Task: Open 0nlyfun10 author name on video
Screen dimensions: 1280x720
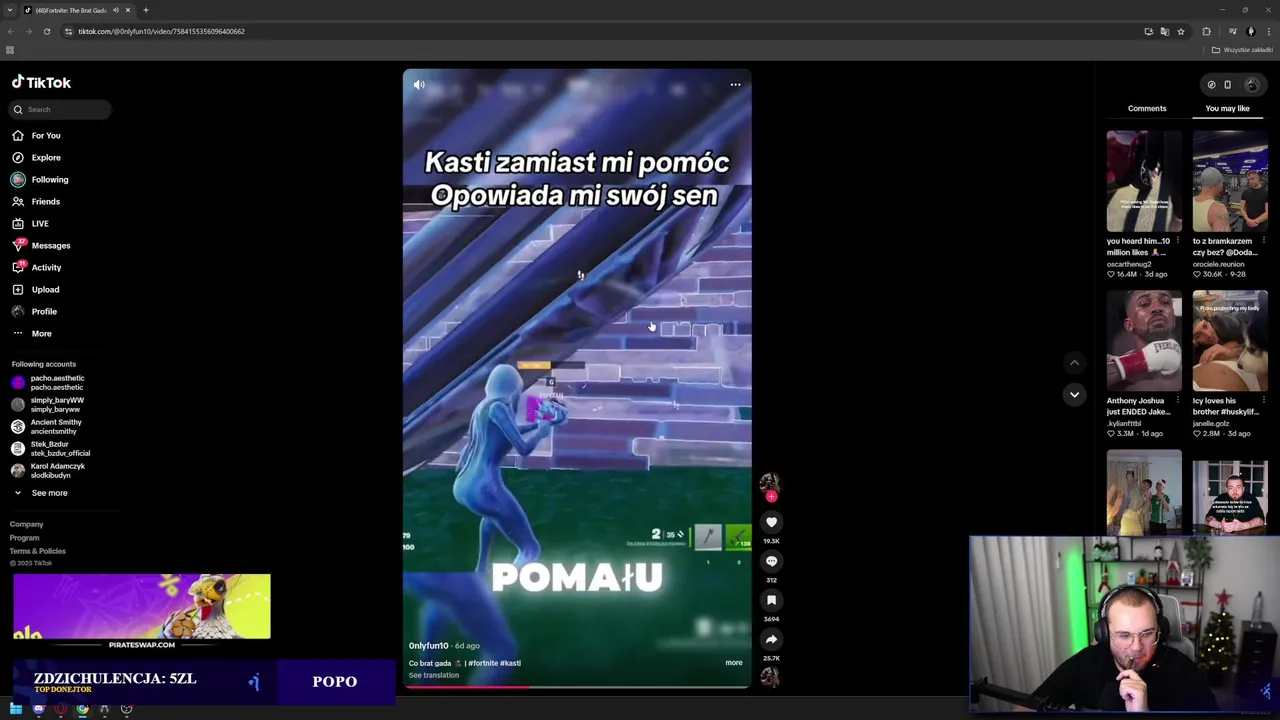Action: [428, 646]
